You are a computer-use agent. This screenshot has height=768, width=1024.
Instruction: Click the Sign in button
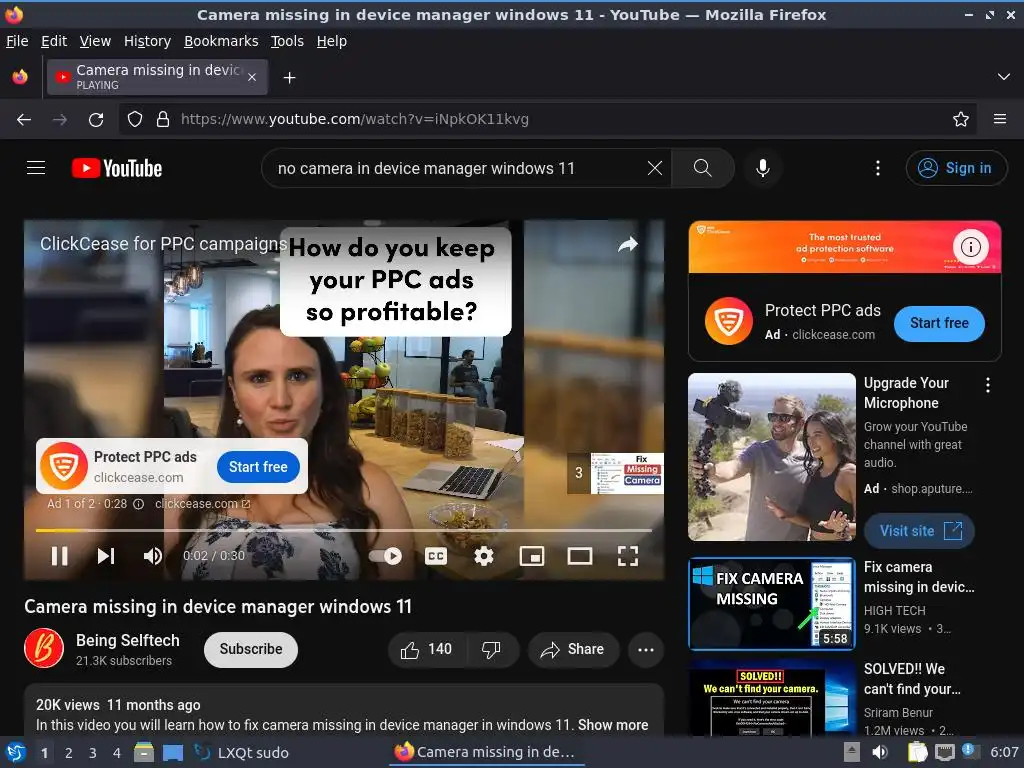point(956,168)
